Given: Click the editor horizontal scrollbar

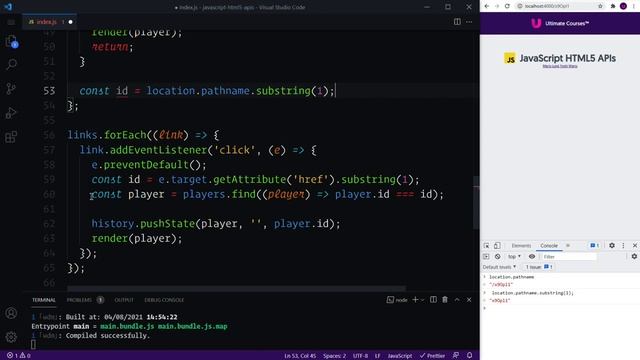Looking at the screenshot, I should [x=236, y=289].
